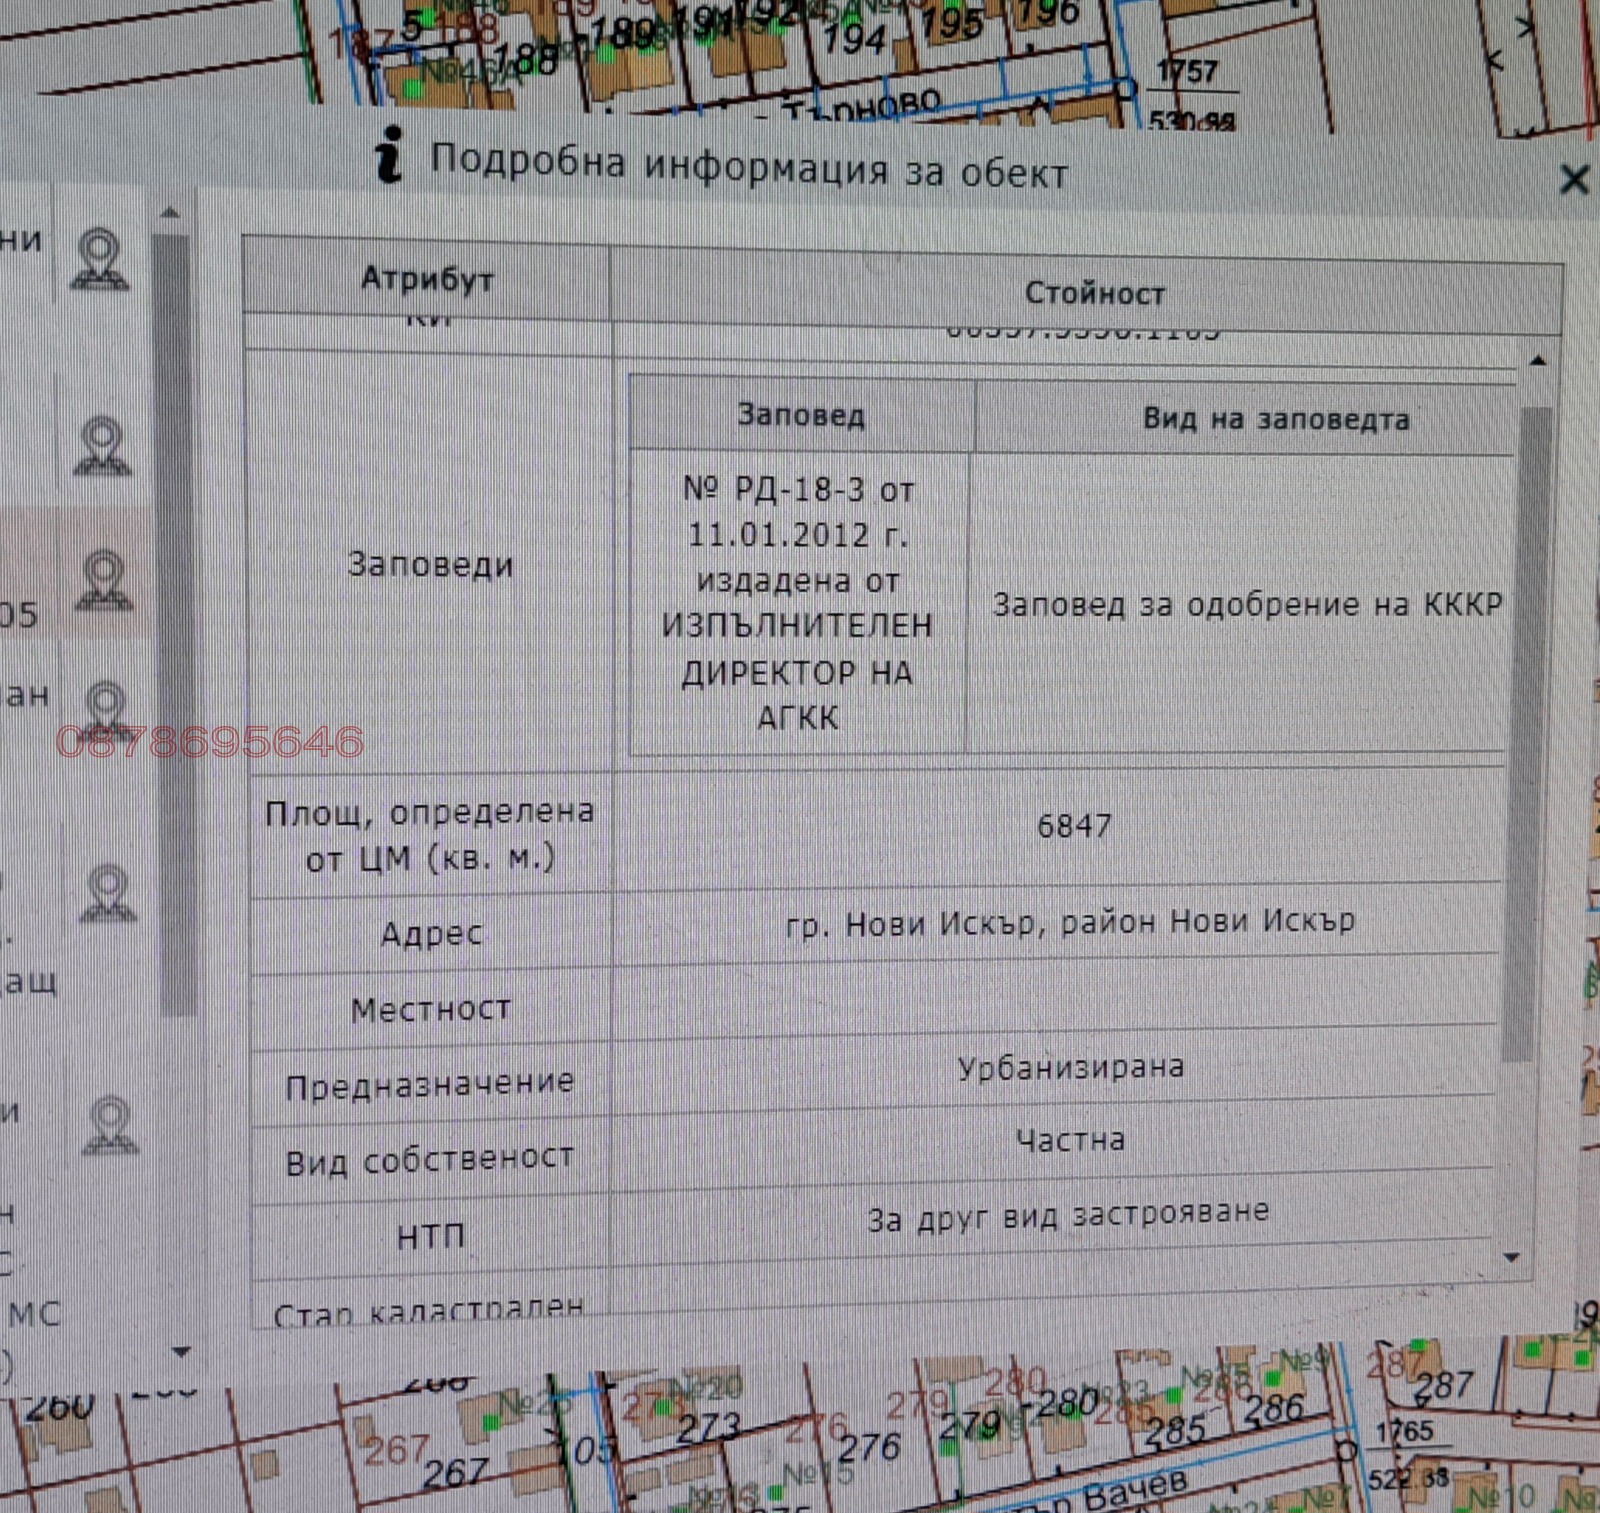The width and height of the screenshot is (1600, 1513).
Task: Select parcel 194 on the map
Action: (853, 40)
